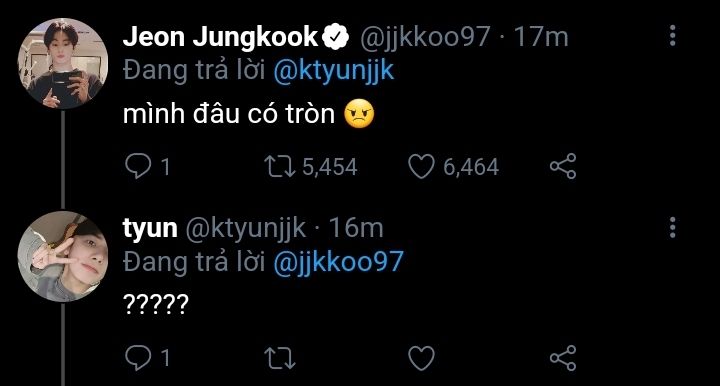Retweet tyun's ????? tweet
720x386 pixels.
click(280, 358)
